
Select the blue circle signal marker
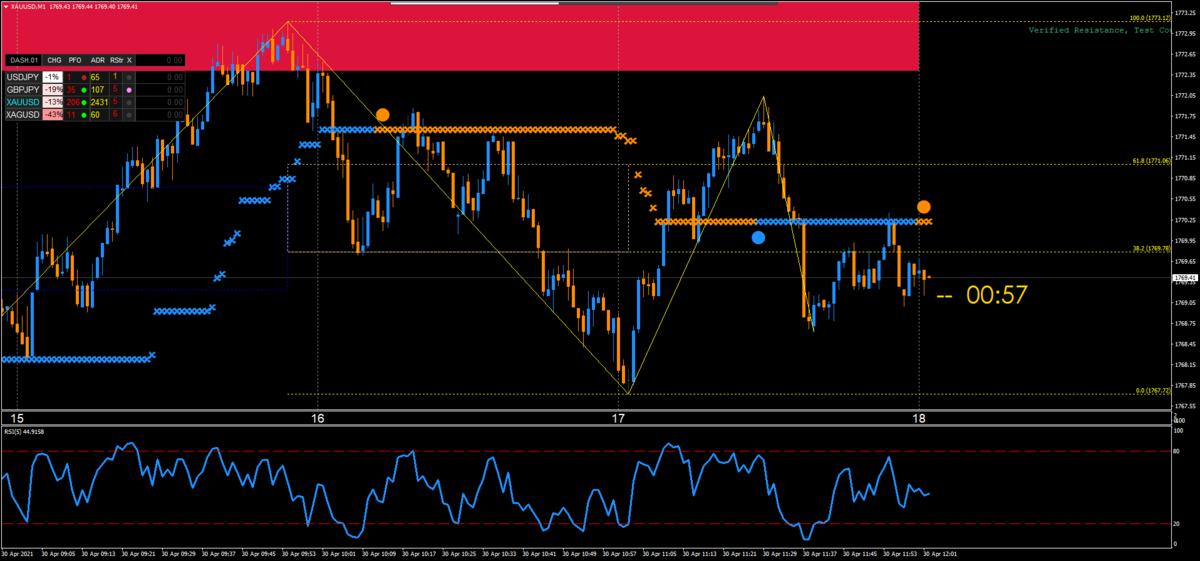pyautogui.click(x=758, y=238)
